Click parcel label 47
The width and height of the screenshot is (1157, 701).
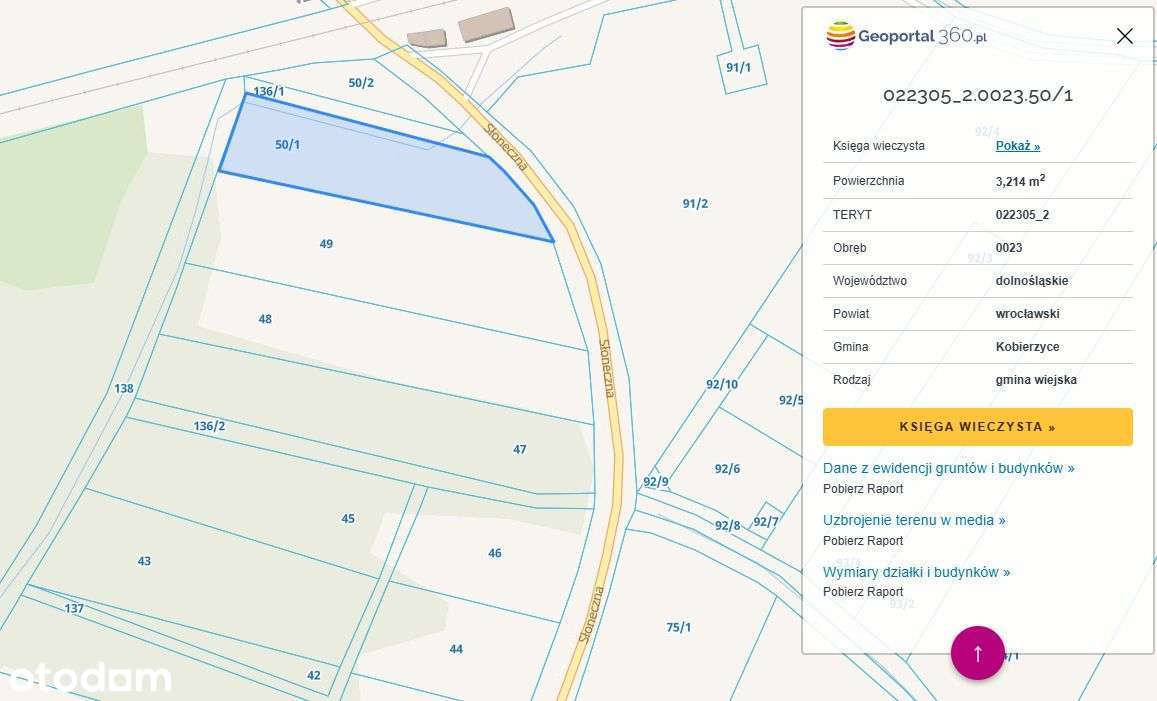pos(519,449)
